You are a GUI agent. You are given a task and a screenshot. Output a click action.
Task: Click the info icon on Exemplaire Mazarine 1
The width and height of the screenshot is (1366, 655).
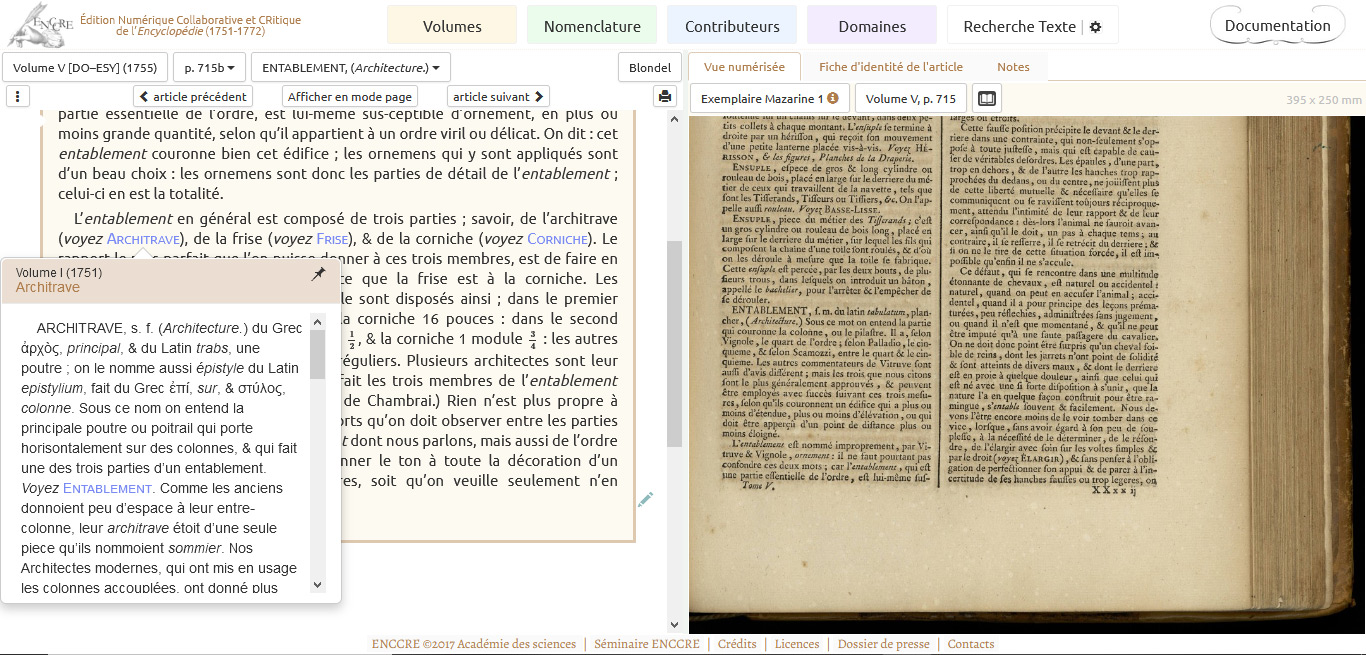tap(833, 99)
